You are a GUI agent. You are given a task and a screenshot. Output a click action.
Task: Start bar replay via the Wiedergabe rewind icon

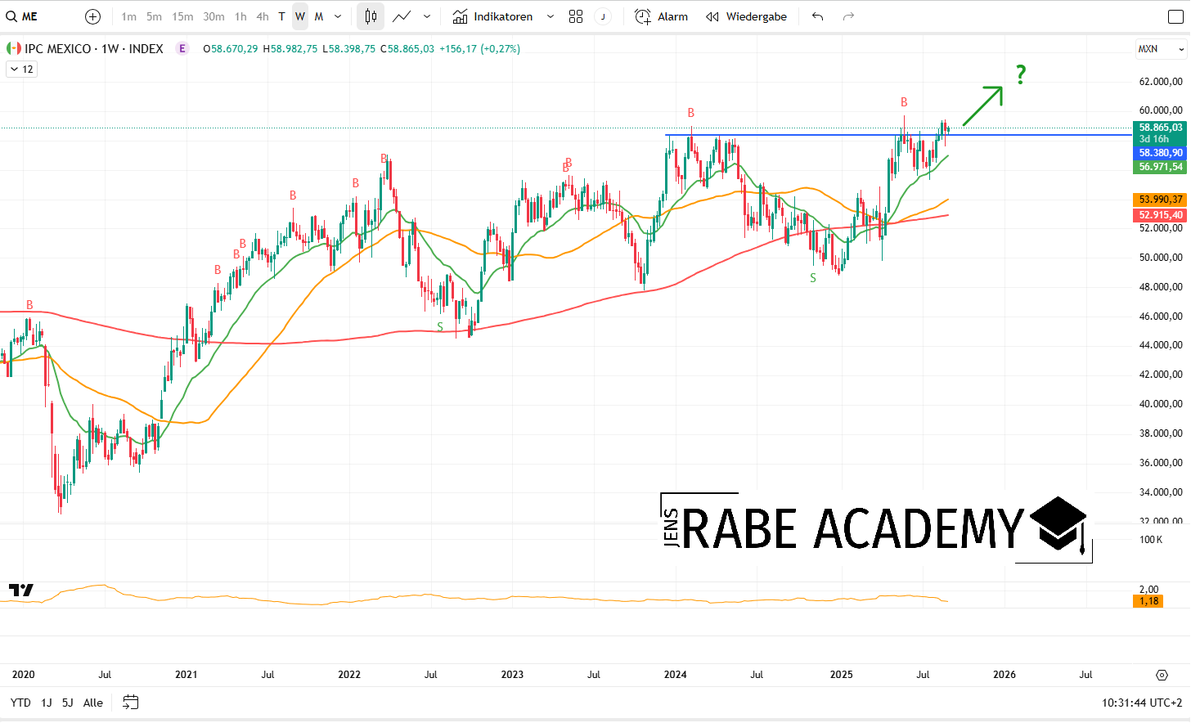(712, 16)
